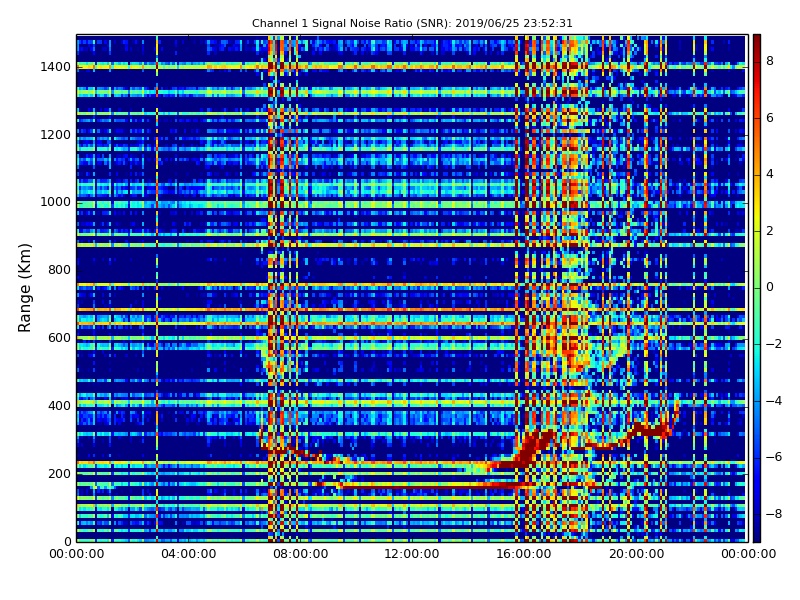Click the colorbar value −8 label
Screen dimensions: 800x600
(x=774, y=514)
